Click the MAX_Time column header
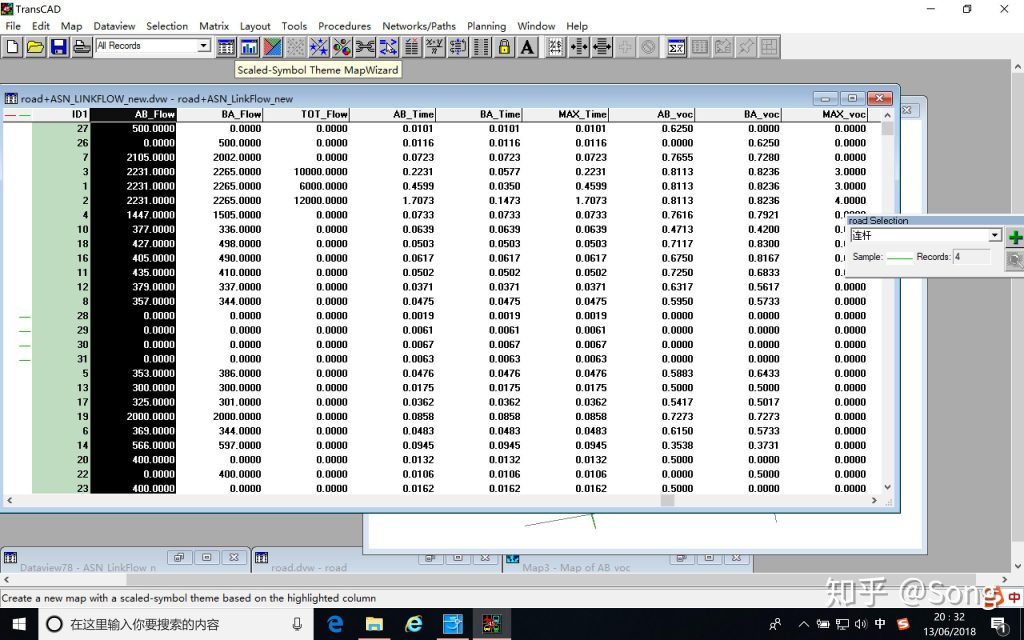1024x640 pixels. pyautogui.click(x=565, y=114)
